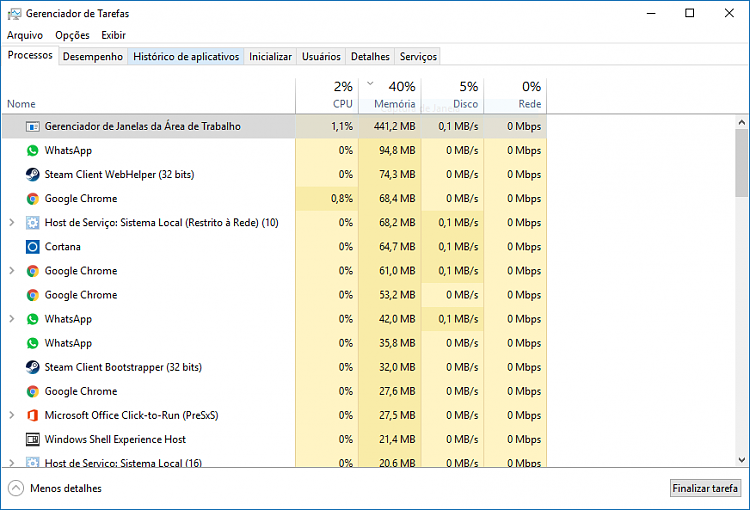Viewport: 750px width, 510px height.
Task: Click the Chrome icon in the 68,4 MB row
Action: pos(33,199)
